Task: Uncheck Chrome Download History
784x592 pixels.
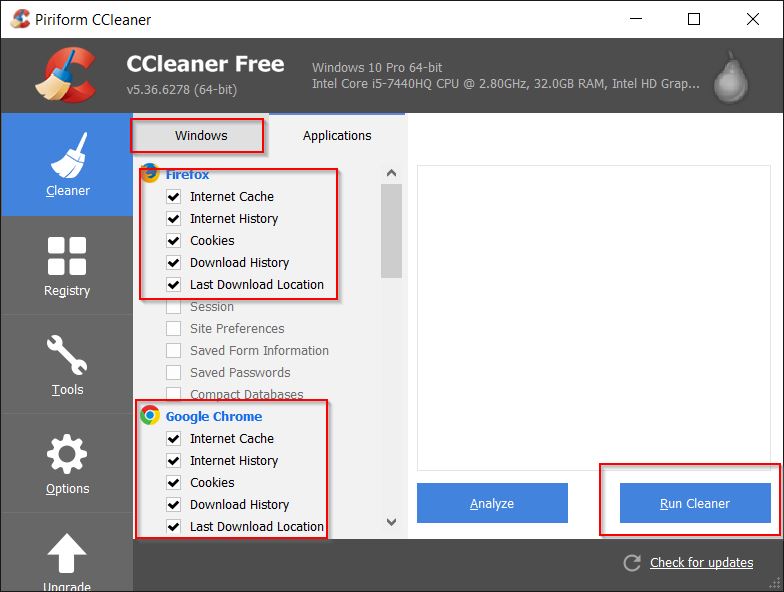Action: coord(174,504)
